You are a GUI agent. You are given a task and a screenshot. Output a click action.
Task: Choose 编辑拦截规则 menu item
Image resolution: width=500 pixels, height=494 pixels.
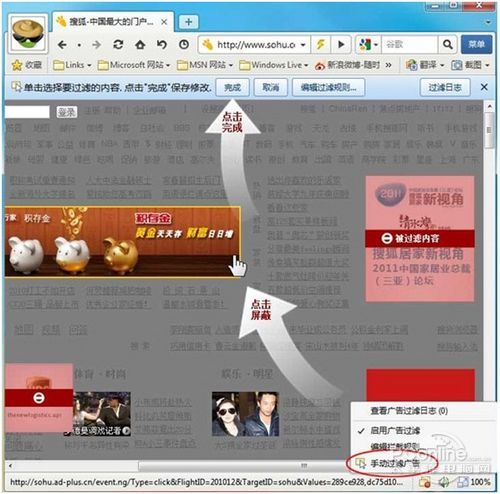[395, 446]
